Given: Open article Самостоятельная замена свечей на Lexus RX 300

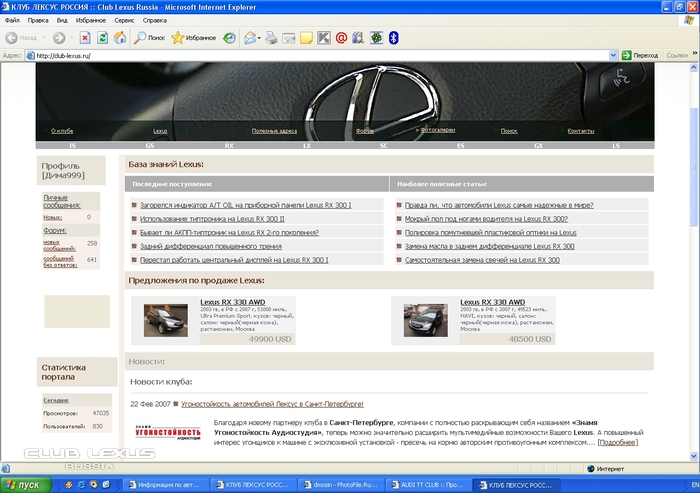Looking at the screenshot, I should pyautogui.click(x=482, y=260).
